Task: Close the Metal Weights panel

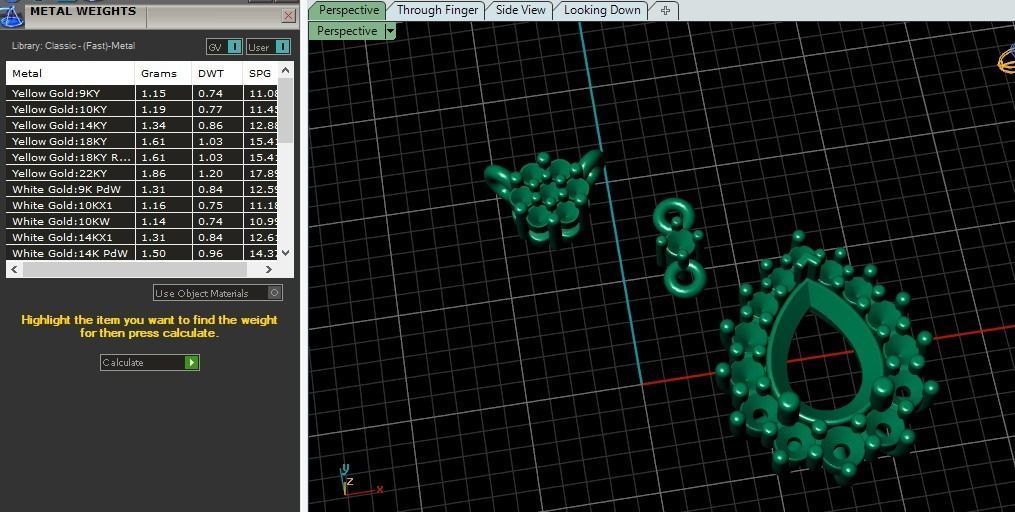Action: pos(289,16)
